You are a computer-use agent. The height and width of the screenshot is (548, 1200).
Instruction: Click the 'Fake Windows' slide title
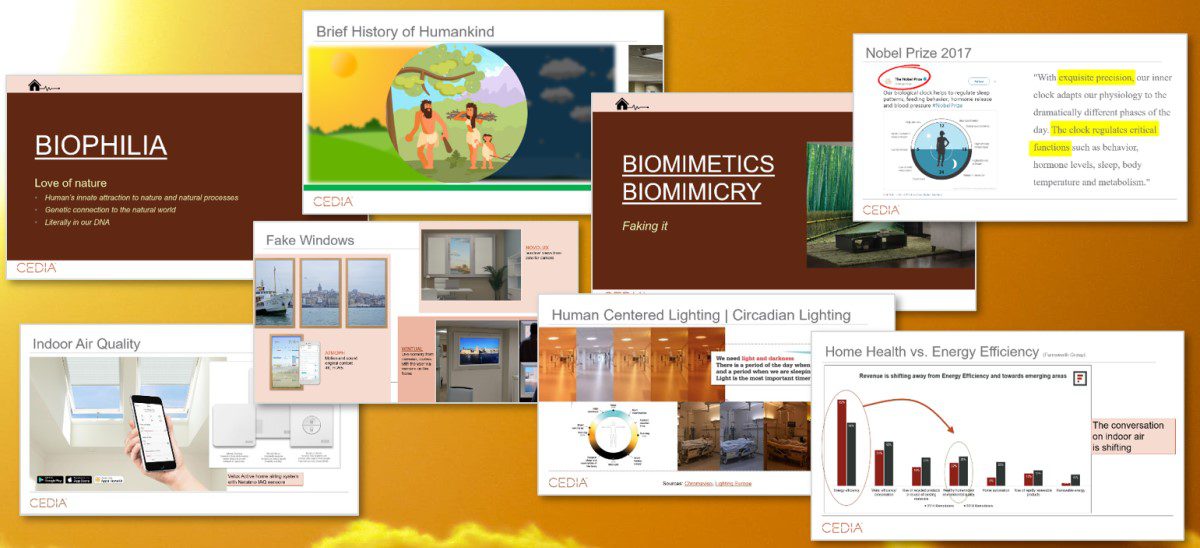[x=310, y=240]
